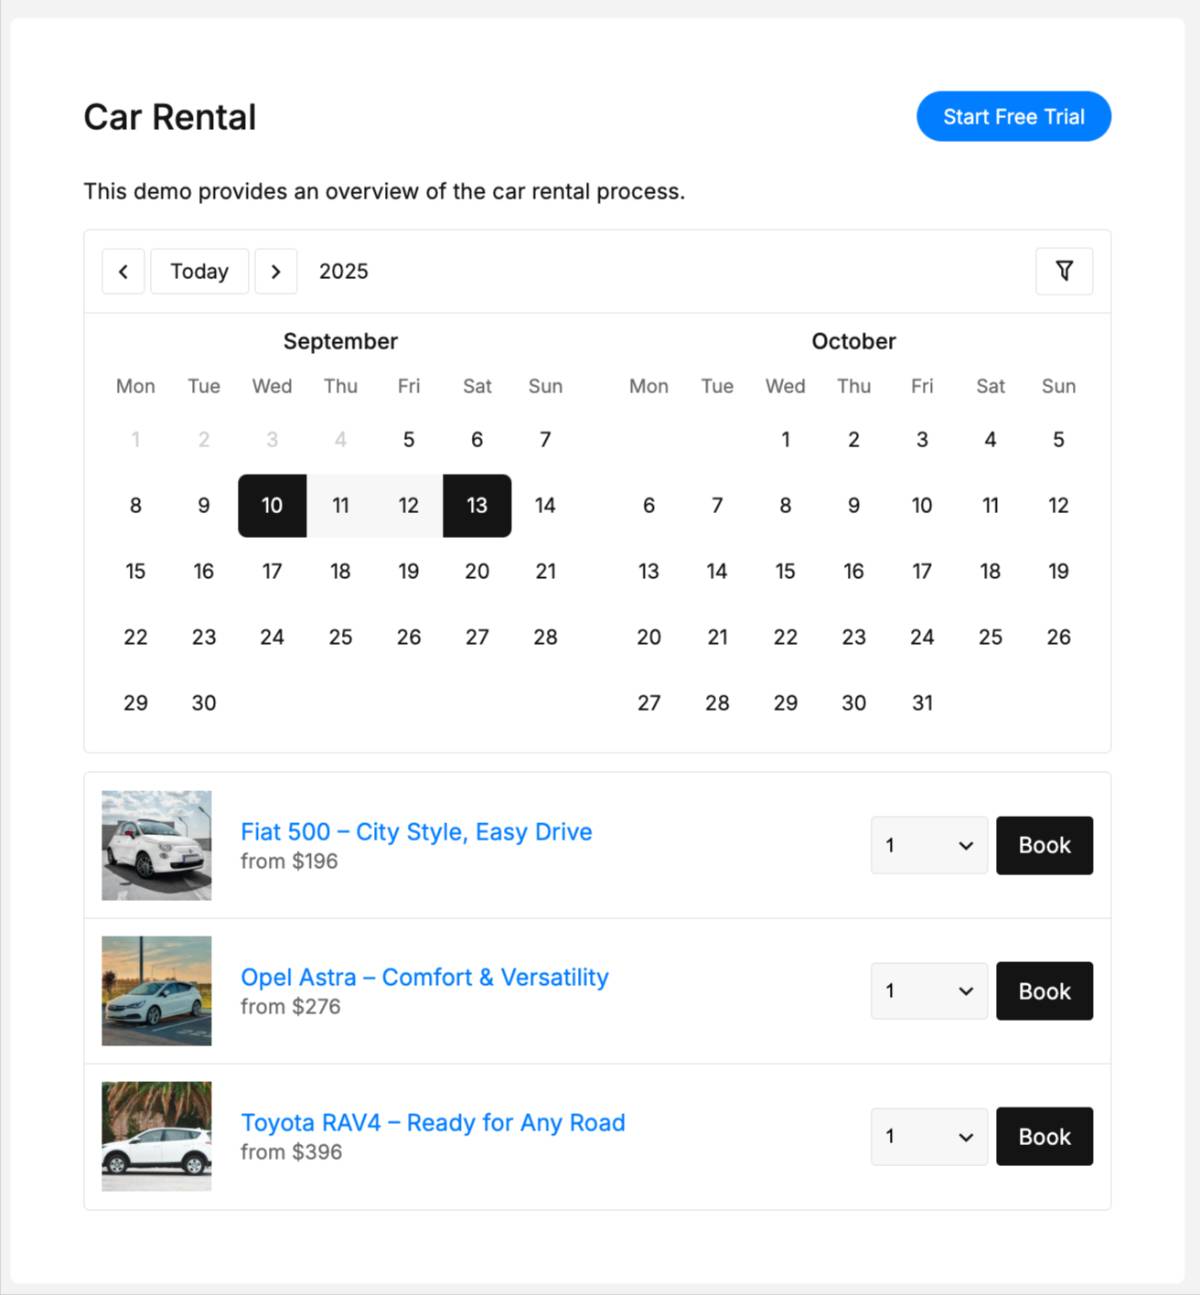1200x1295 pixels.
Task: Expand Toyota RAV4 quantity selector
Action: [928, 1136]
